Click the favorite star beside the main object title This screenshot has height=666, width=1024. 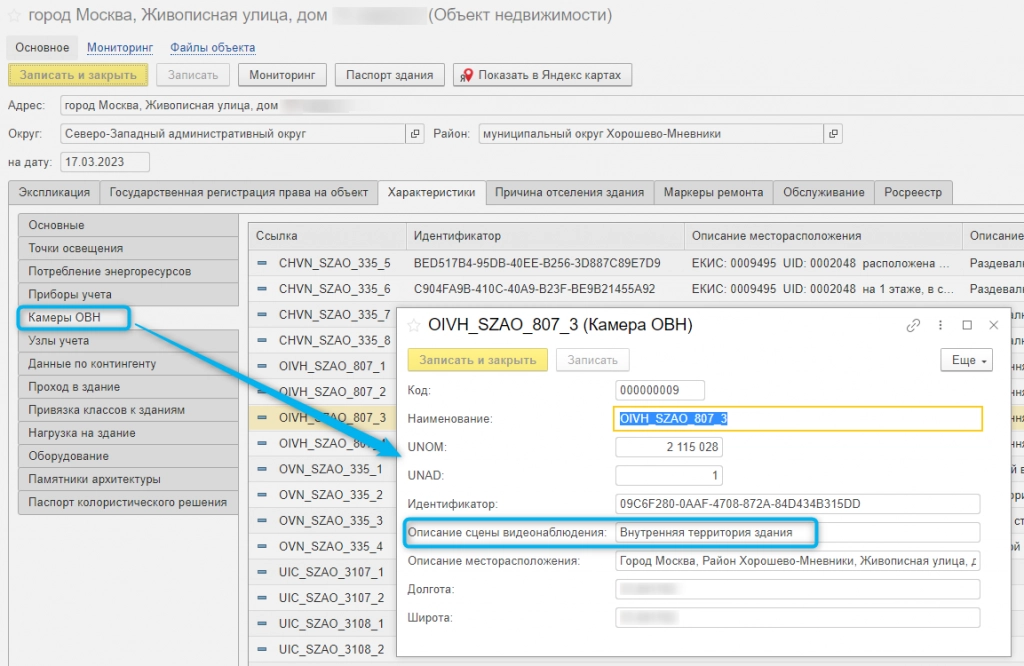pyautogui.click(x=14, y=16)
